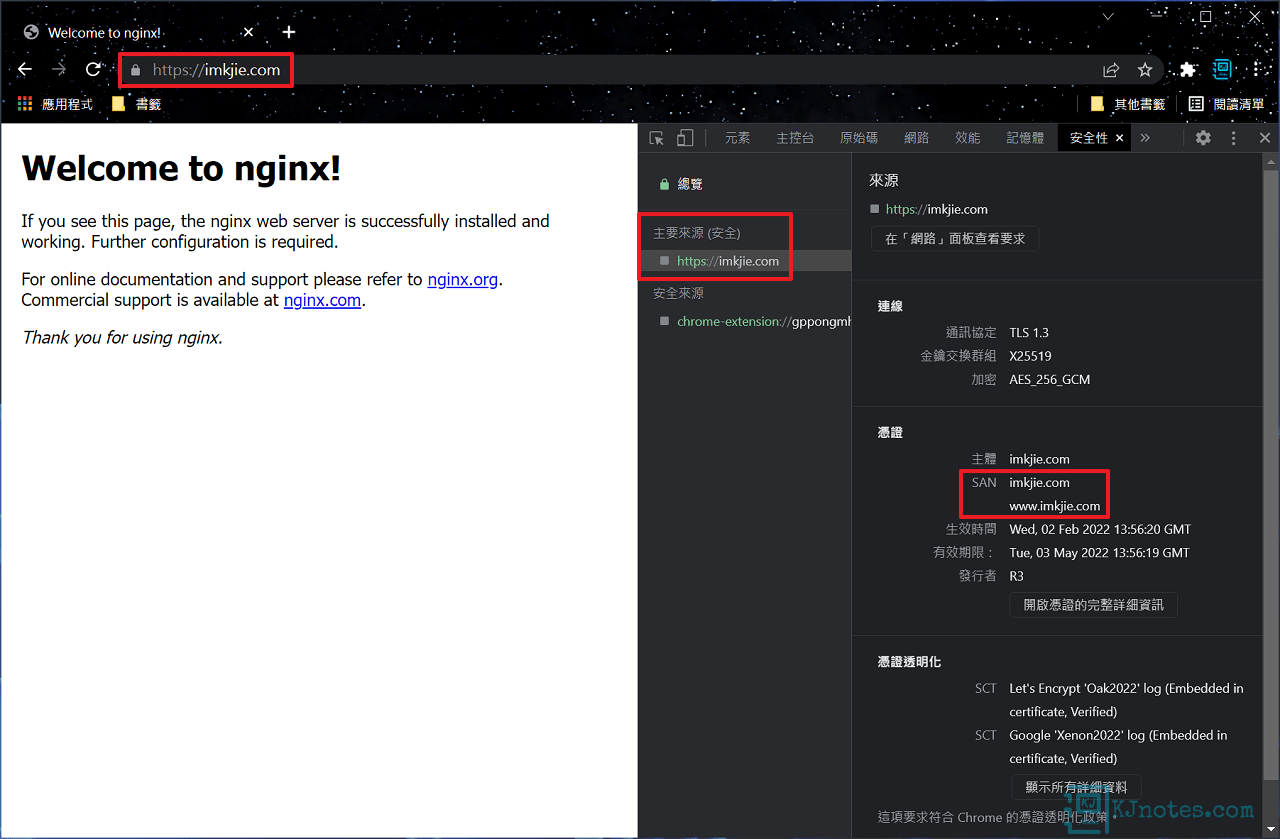Screen dimensions: 1280x839
Task: Switch to the 網路 tab
Action: [x=916, y=138]
